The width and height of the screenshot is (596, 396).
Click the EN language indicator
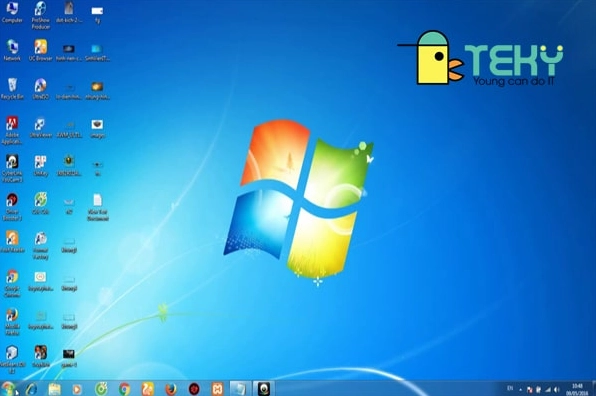click(510, 388)
